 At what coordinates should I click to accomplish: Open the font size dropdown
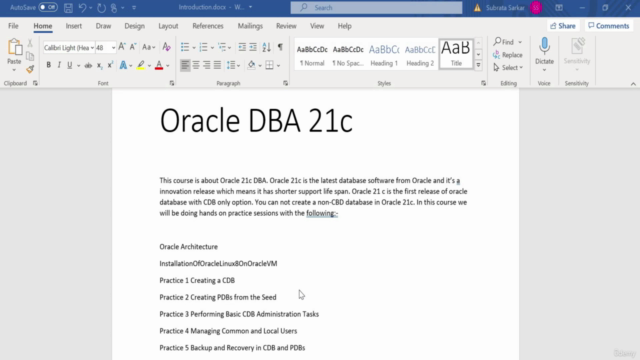pos(113,48)
